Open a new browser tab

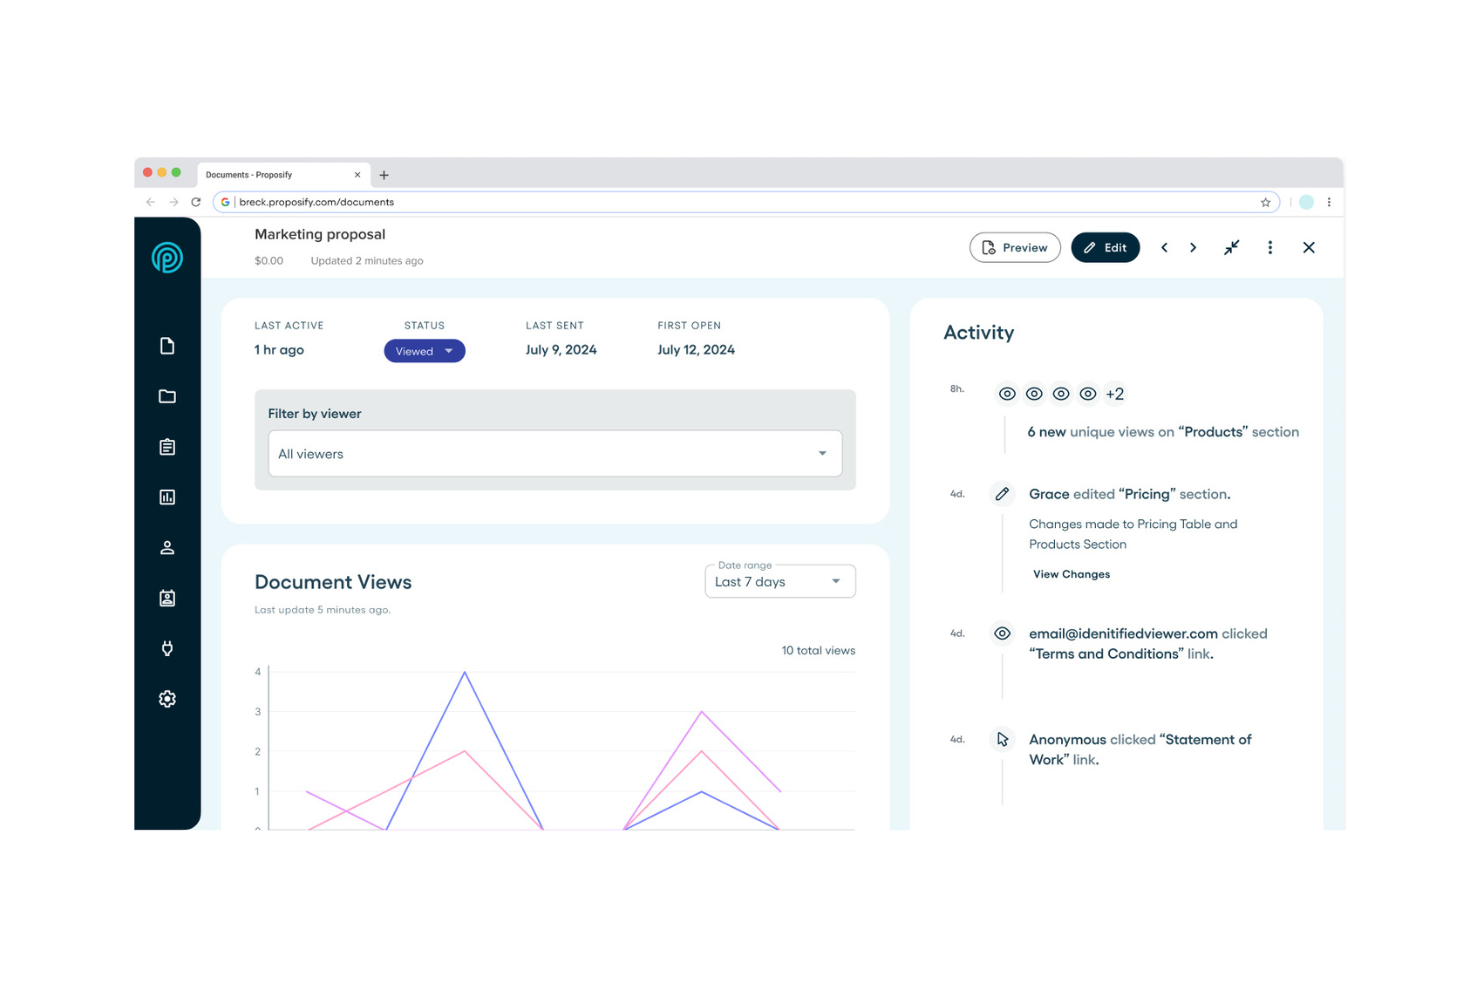pos(384,174)
